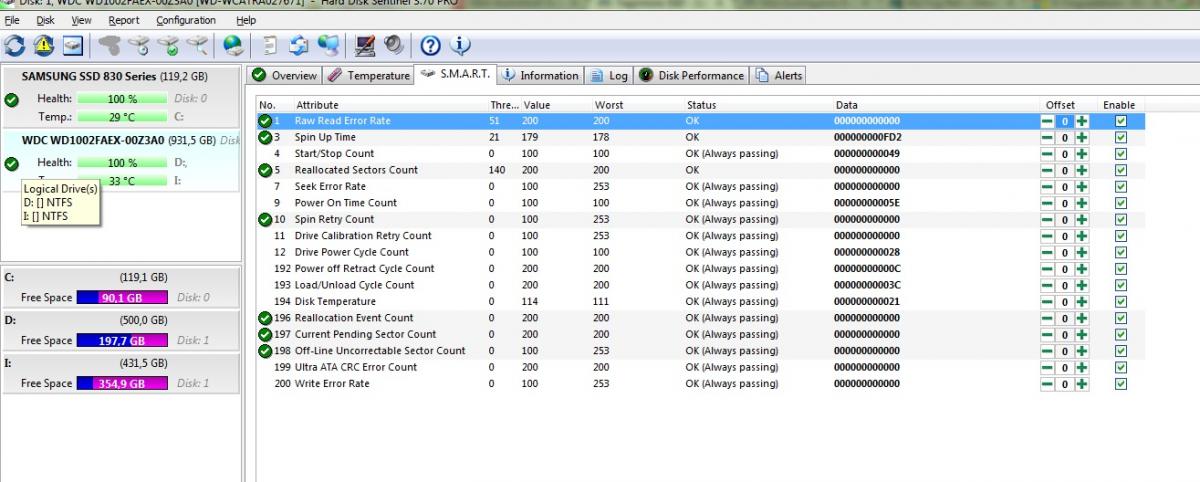Image resolution: width=1200 pixels, height=482 pixels.
Task: Sort by the Attribute column header
Action: (389, 105)
